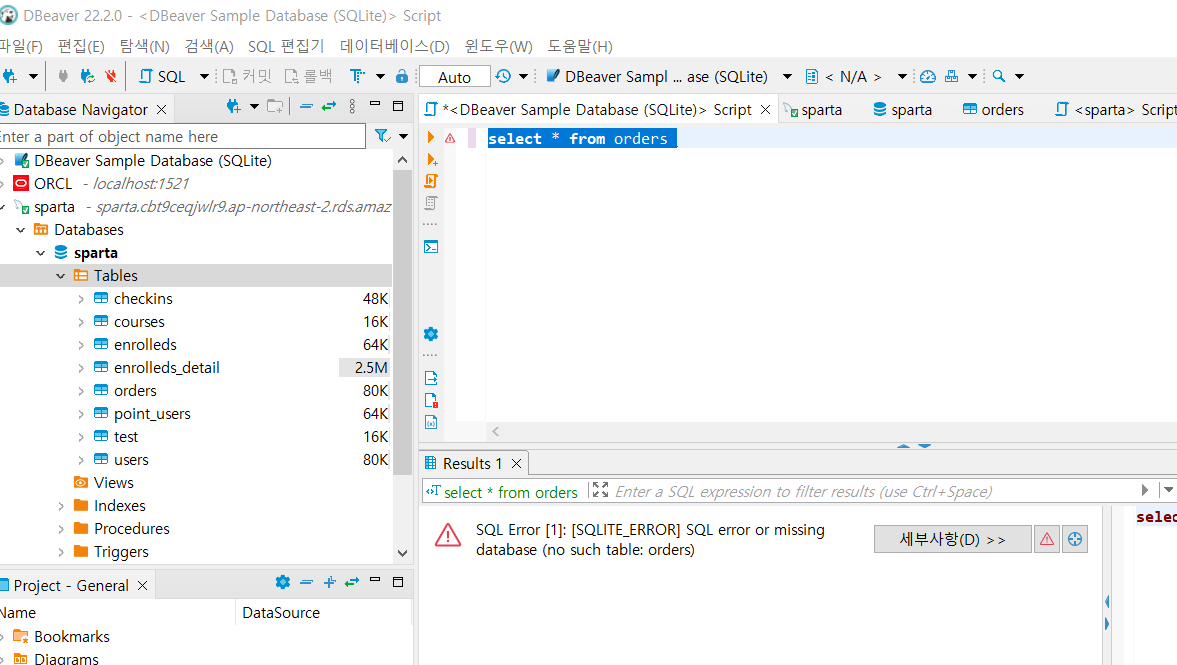This screenshot has width=1177, height=665.
Task: Open SQL 편집기 menu
Action: pyautogui.click(x=286, y=46)
